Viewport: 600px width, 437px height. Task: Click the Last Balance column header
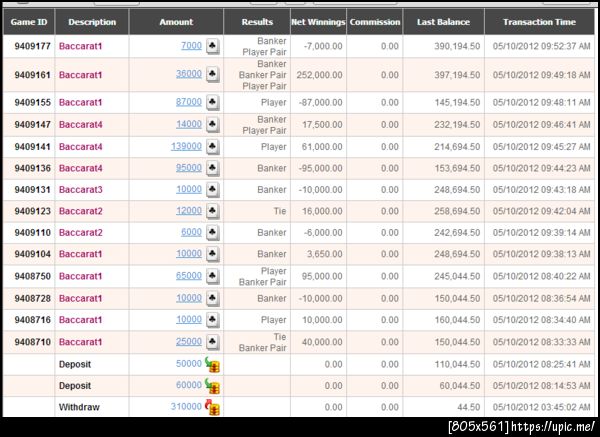443,22
